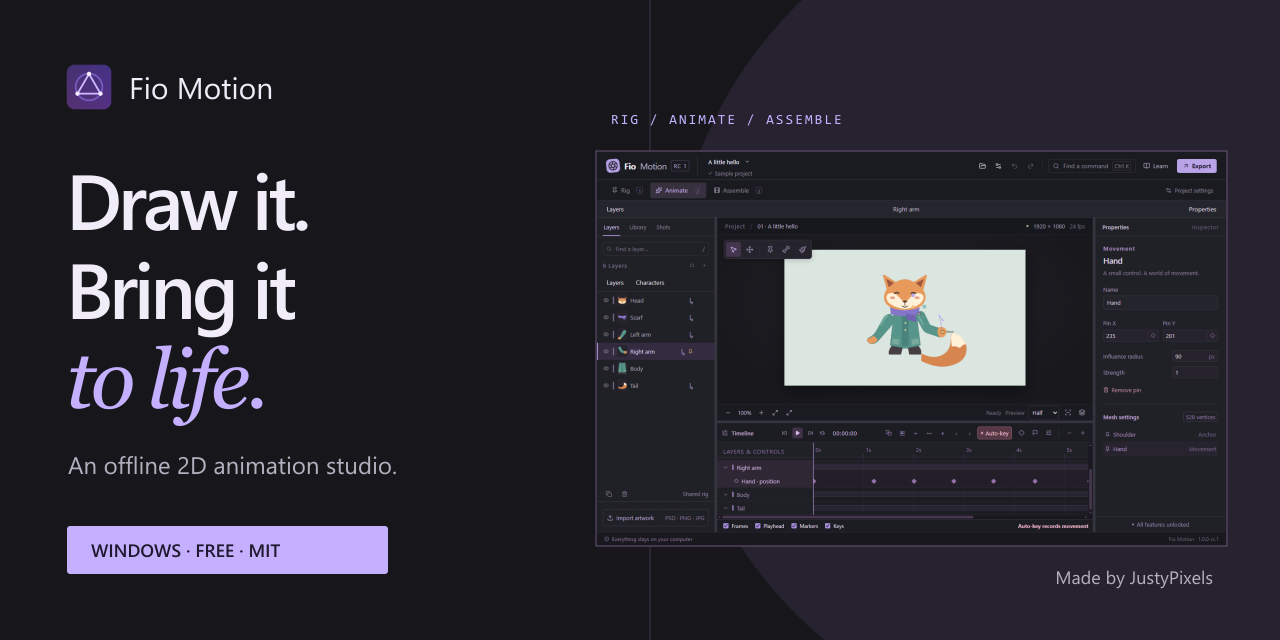
Task: Hide the Scarf layer with its eye icon
Action: pyautogui.click(x=606, y=317)
